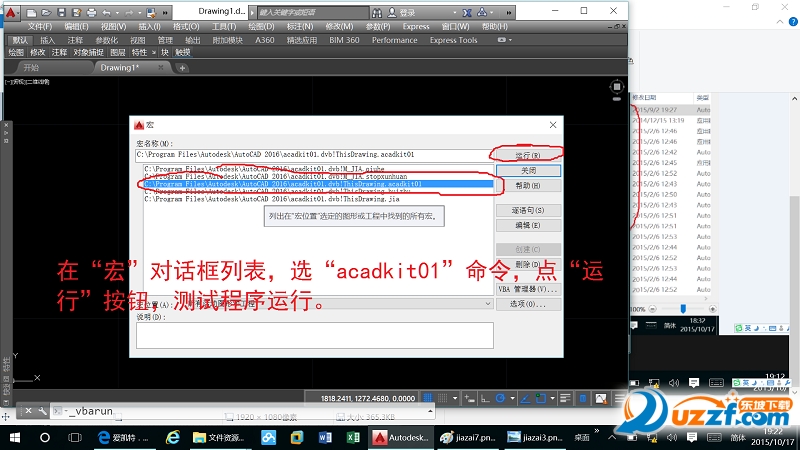Open Word from the Windows taskbar
Image resolution: width=800 pixels, height=450 pixels.
[x=325, y=437]
